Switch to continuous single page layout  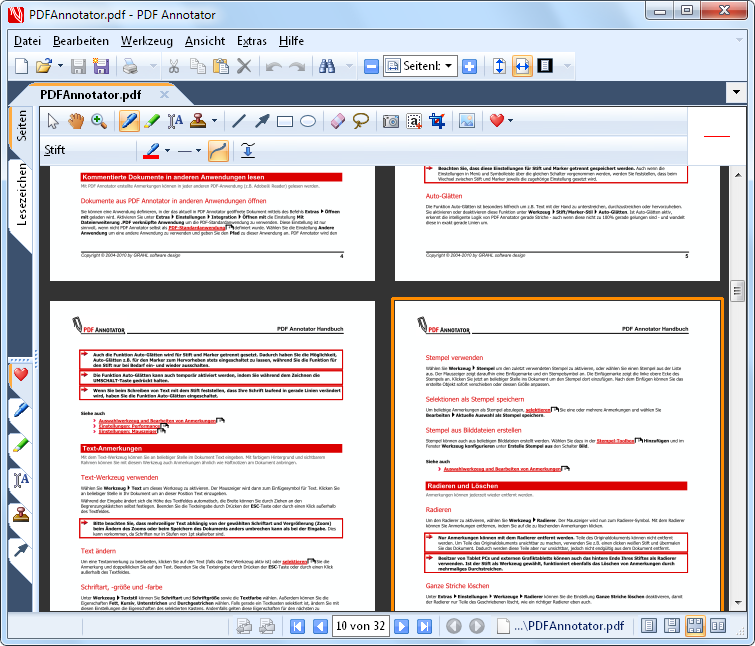672,626
